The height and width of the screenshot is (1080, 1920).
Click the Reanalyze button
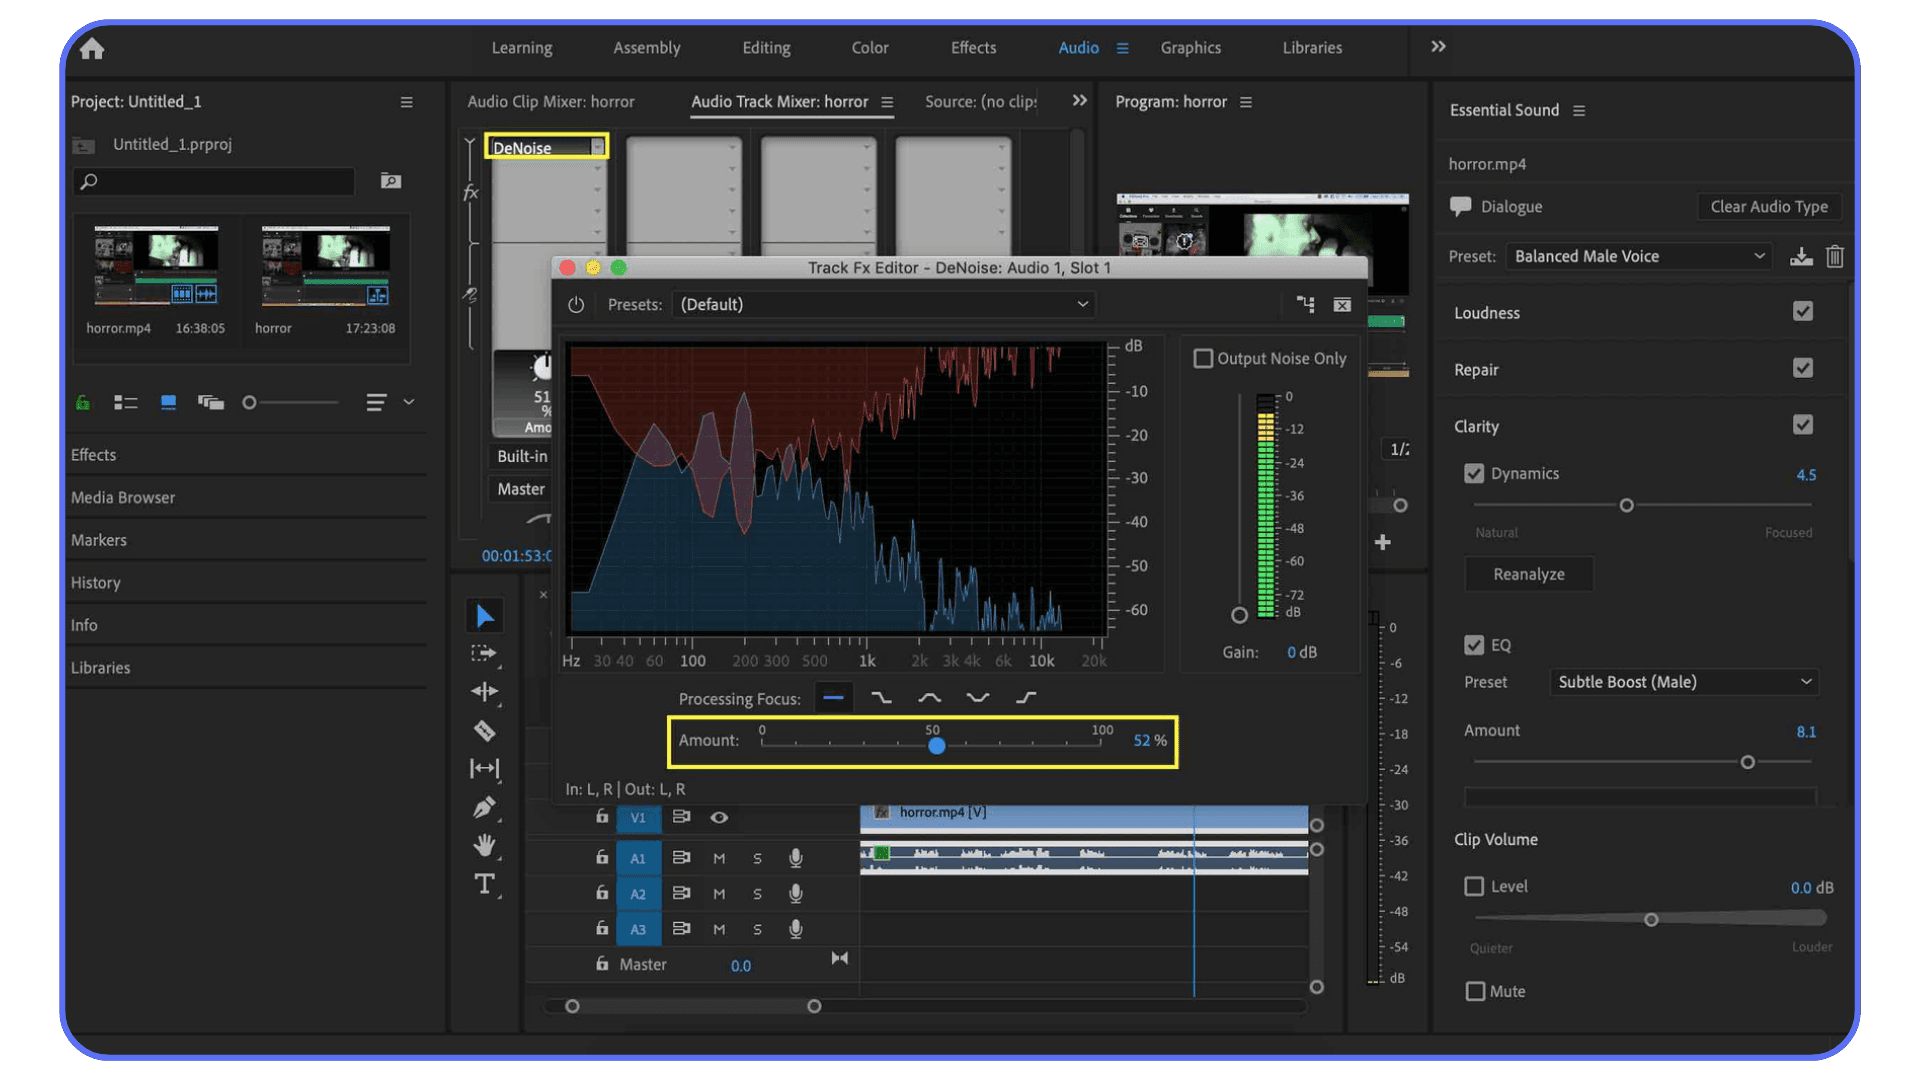pos(1528,573)
